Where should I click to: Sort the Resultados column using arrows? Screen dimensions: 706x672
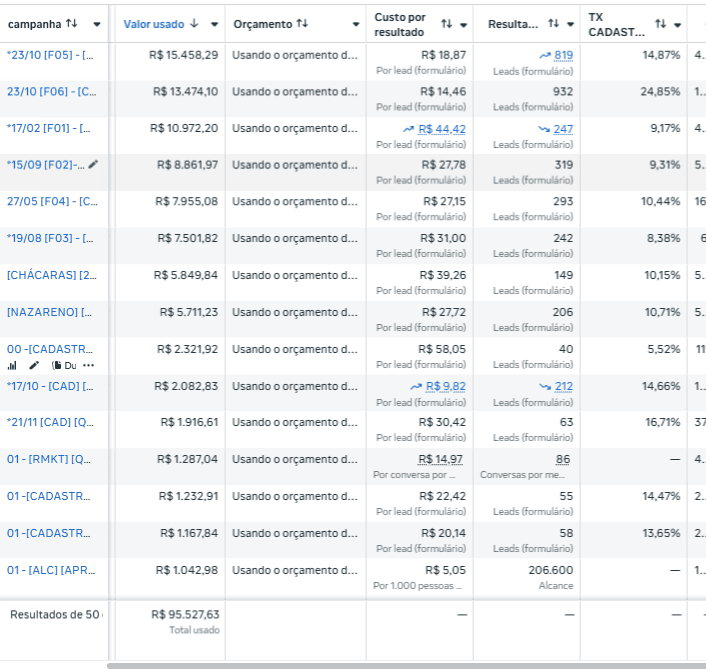coord(553,23)
